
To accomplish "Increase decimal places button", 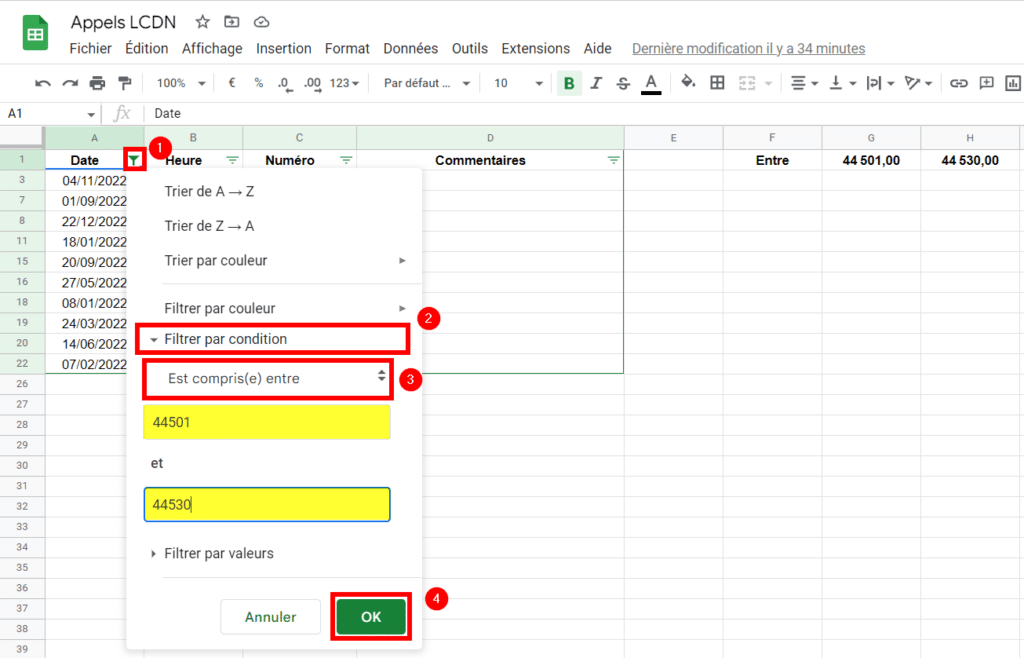I will point(313,84).
